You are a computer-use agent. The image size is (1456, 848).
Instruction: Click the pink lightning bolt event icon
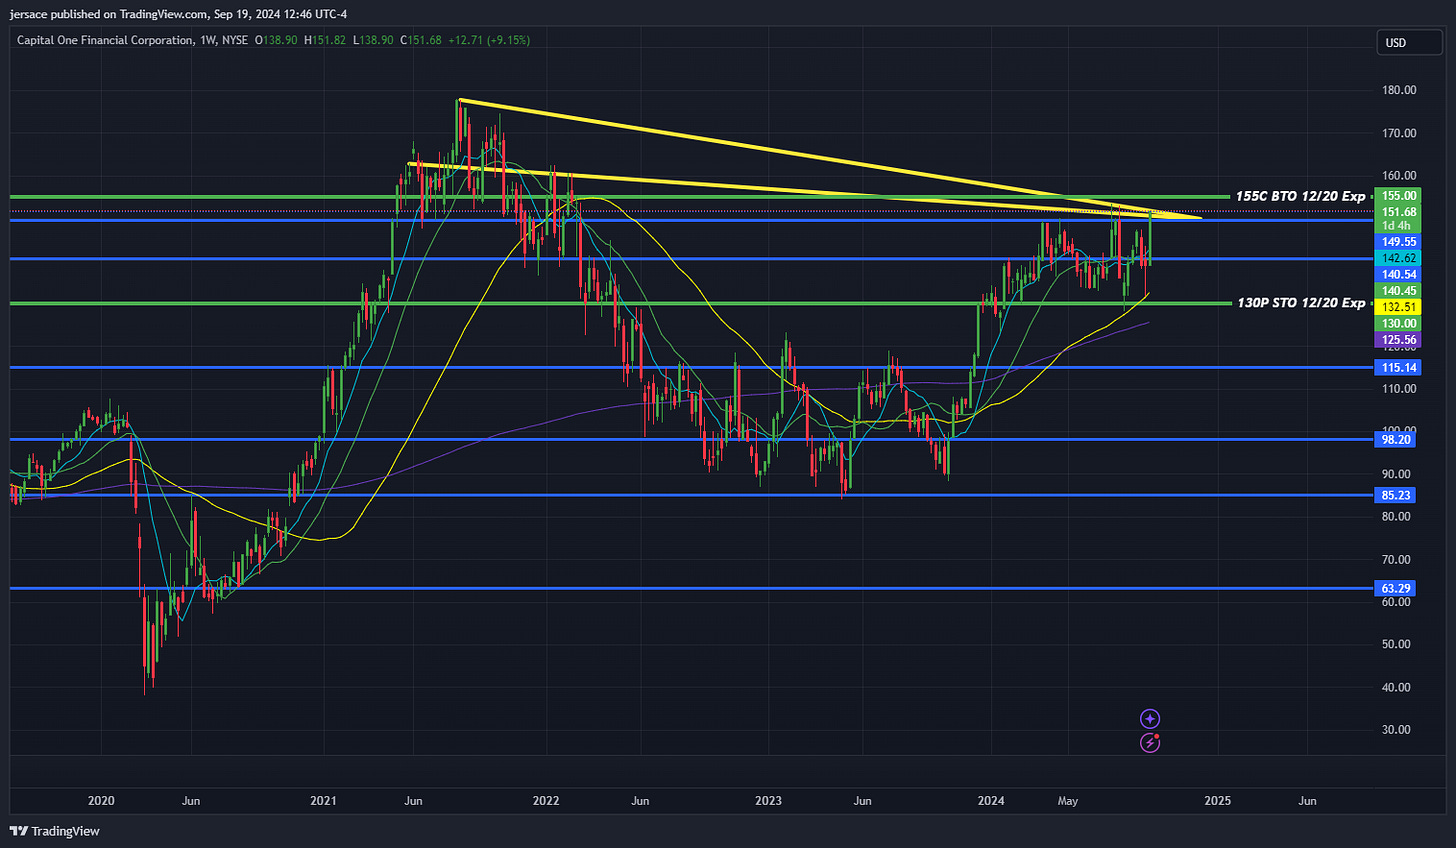(x=1150, y=742)
